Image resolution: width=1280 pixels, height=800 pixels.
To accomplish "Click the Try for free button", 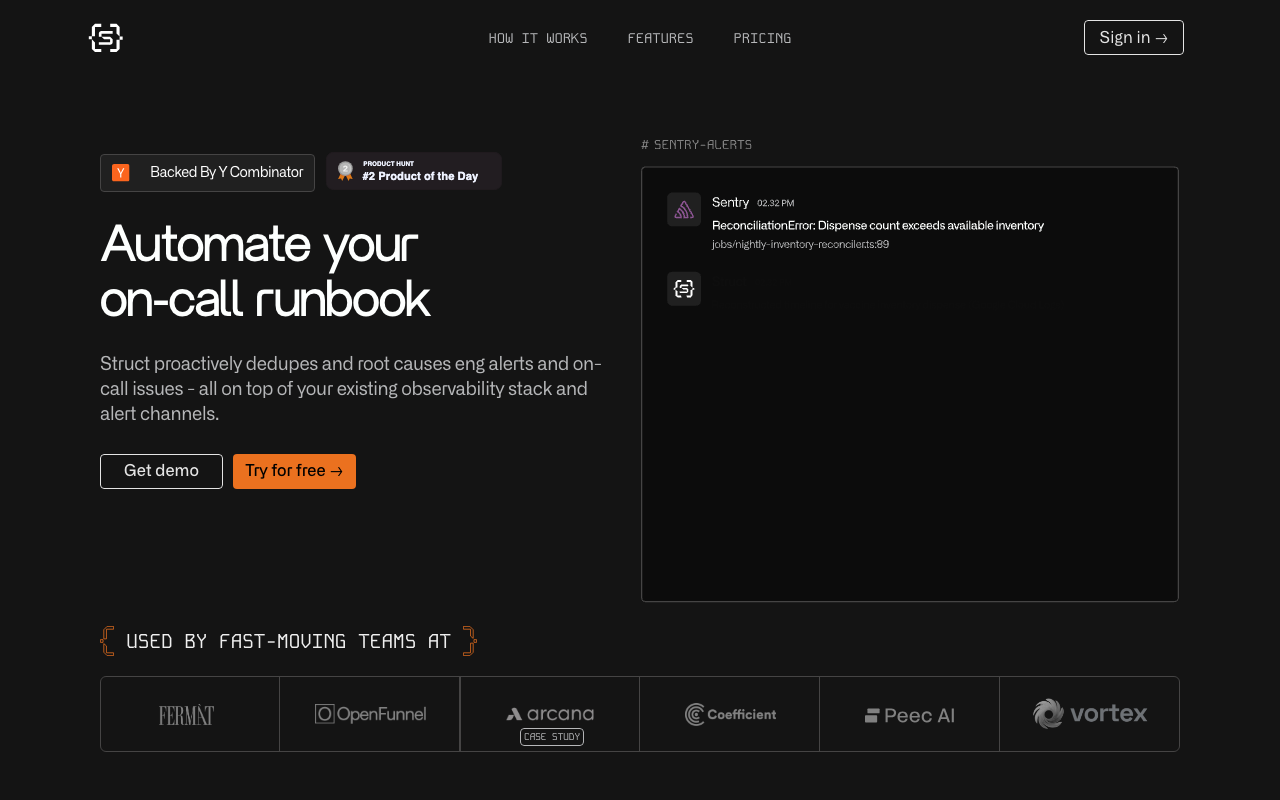I will (x=294, y=471).
